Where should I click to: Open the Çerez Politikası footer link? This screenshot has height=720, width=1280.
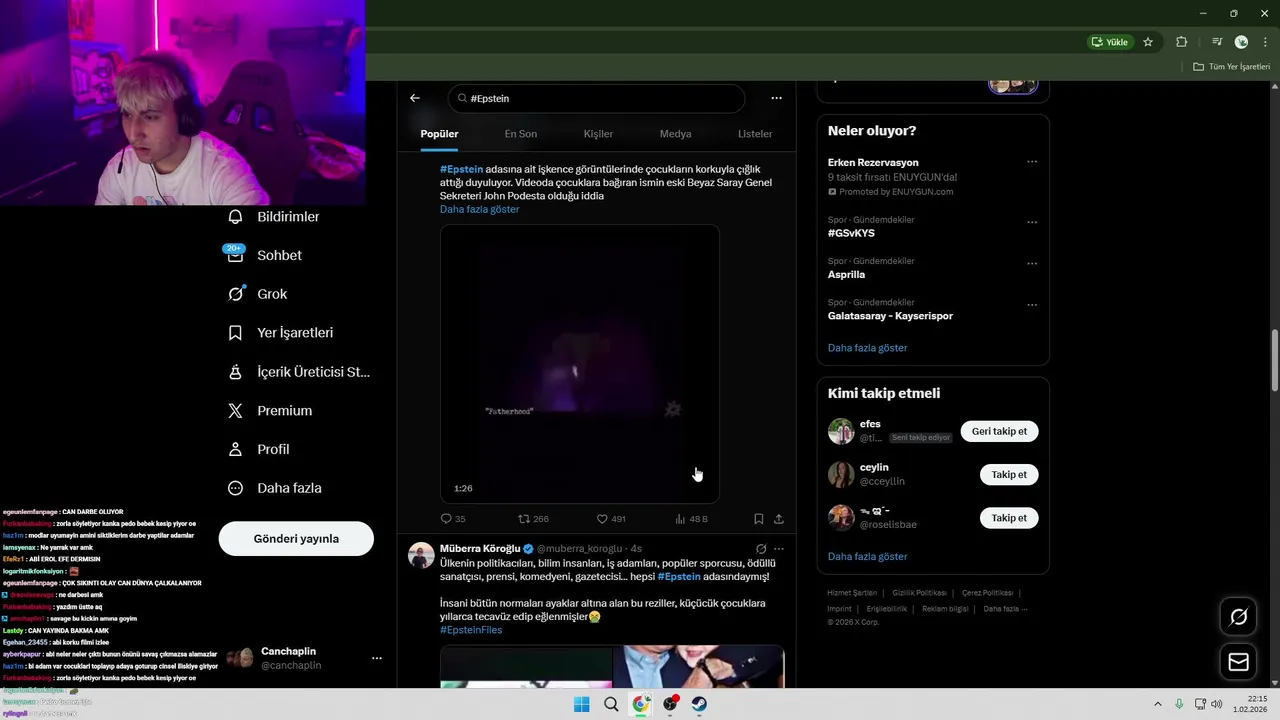pos(987,593)
